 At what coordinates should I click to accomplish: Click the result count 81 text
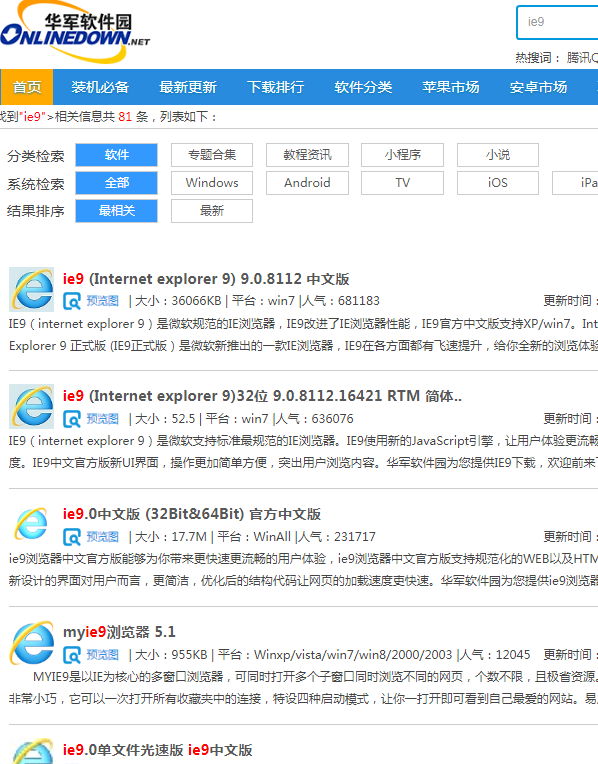pos(125,117)
